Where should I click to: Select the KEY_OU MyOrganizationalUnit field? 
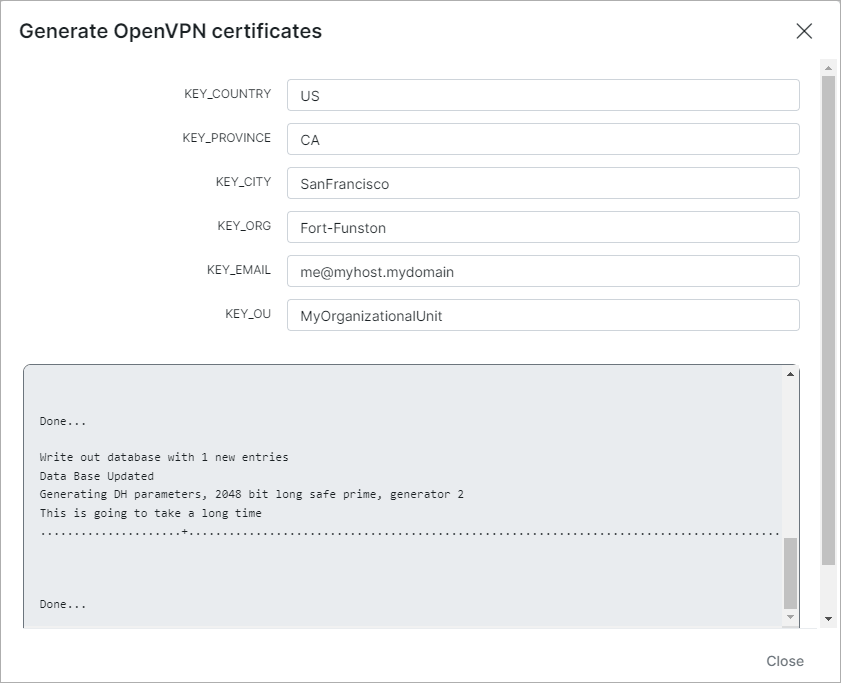point(543,315)
